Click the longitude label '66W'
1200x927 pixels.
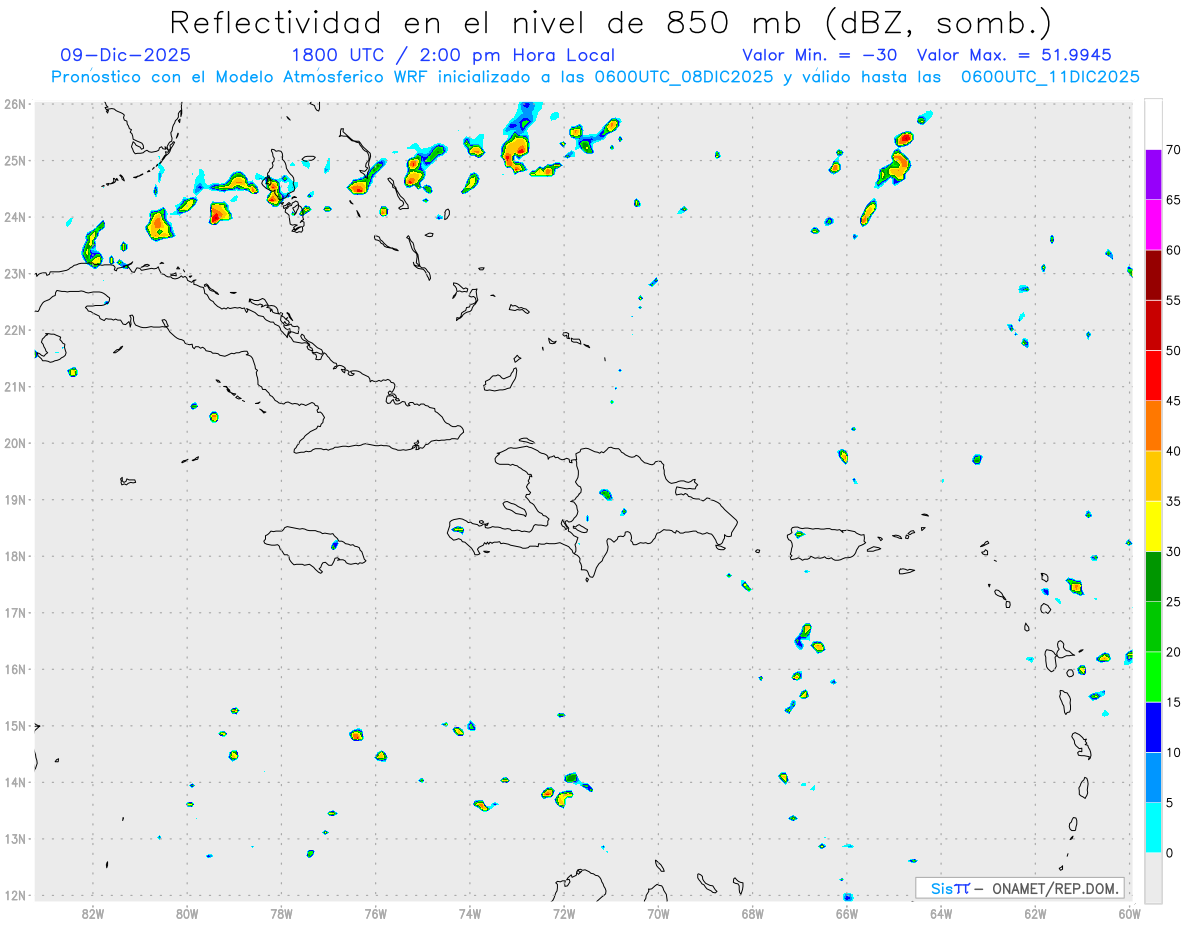point(847,913)
